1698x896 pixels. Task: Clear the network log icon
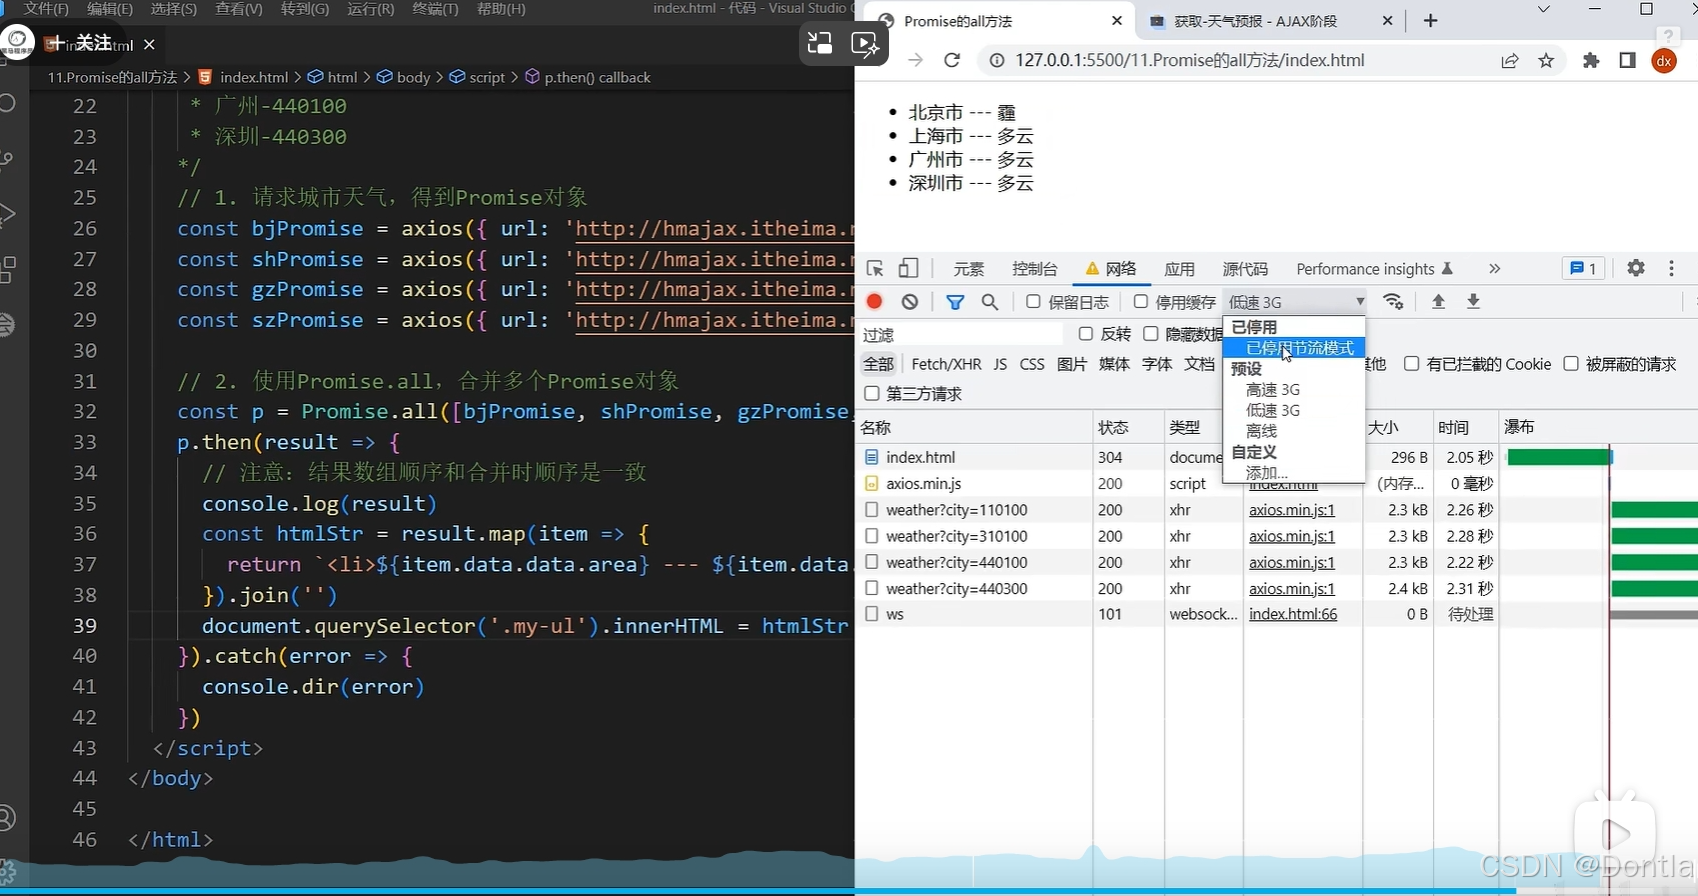click(909, 302)
